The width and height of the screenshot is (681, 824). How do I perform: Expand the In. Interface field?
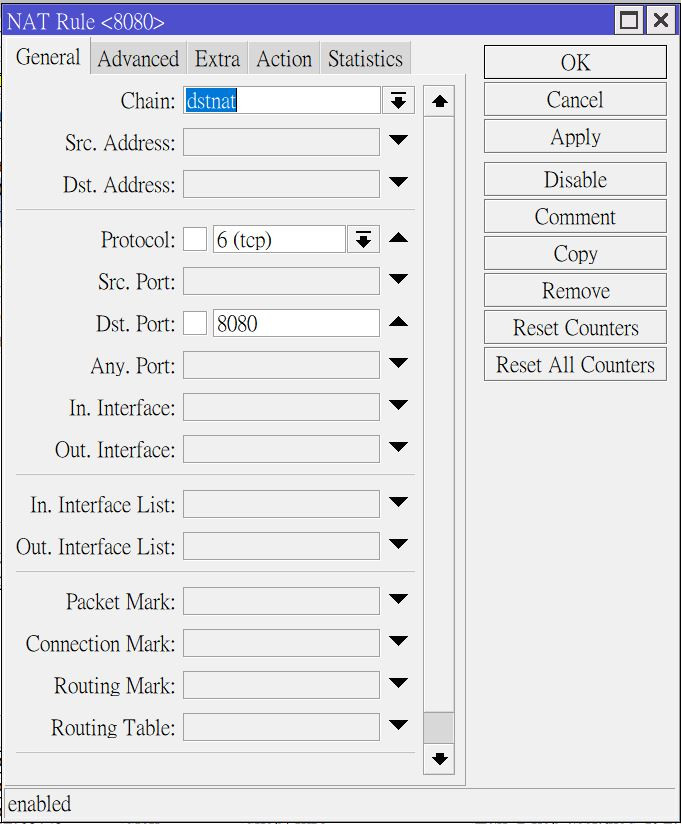pos(398,405)
